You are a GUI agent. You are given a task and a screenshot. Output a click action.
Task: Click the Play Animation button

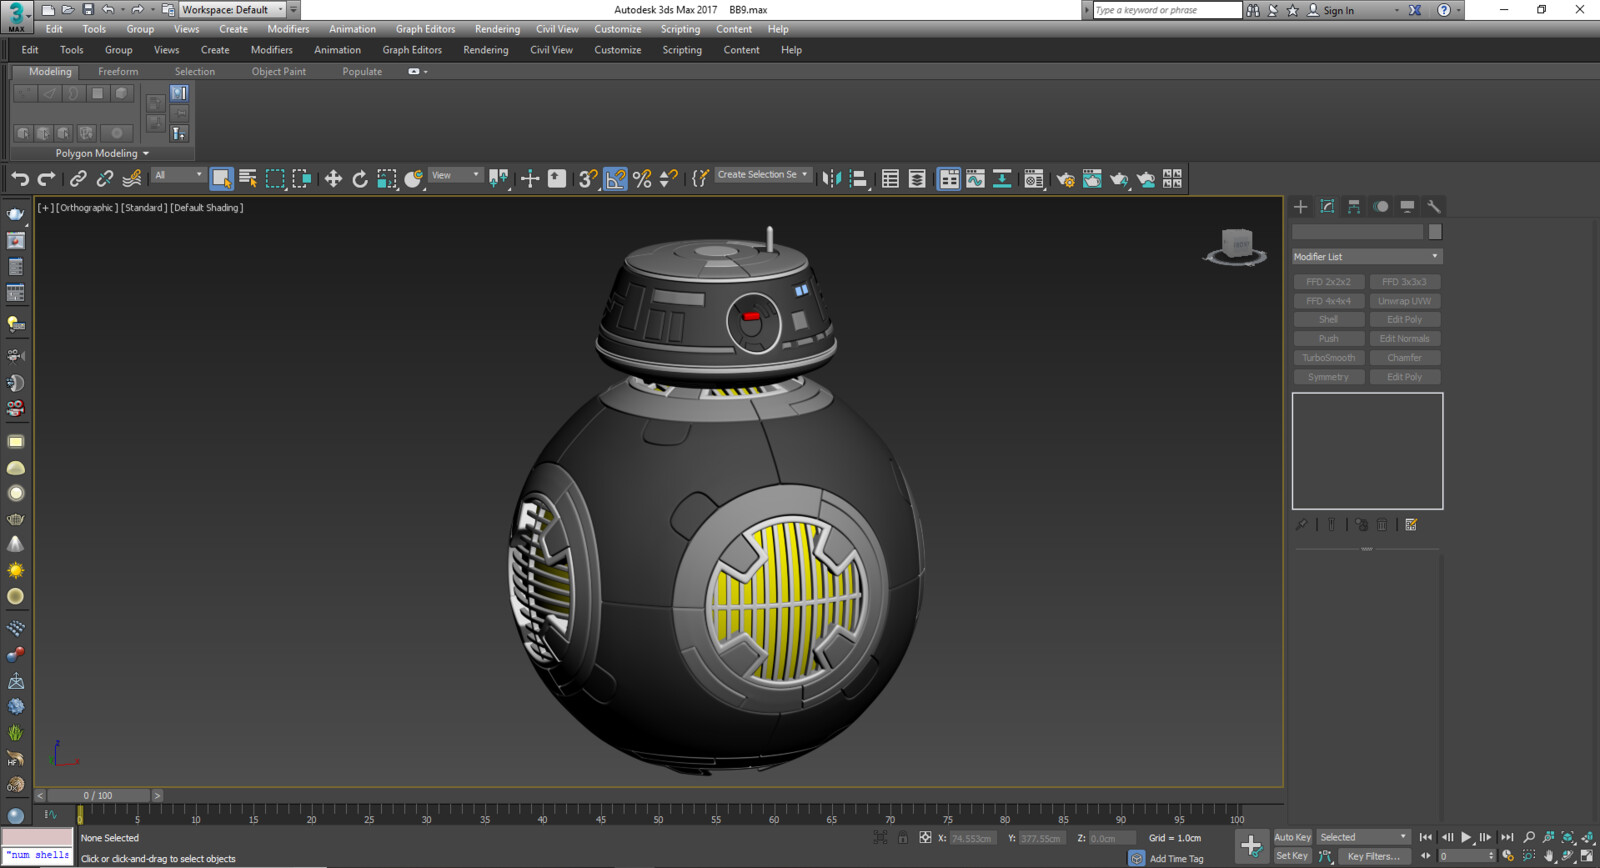1466,837
